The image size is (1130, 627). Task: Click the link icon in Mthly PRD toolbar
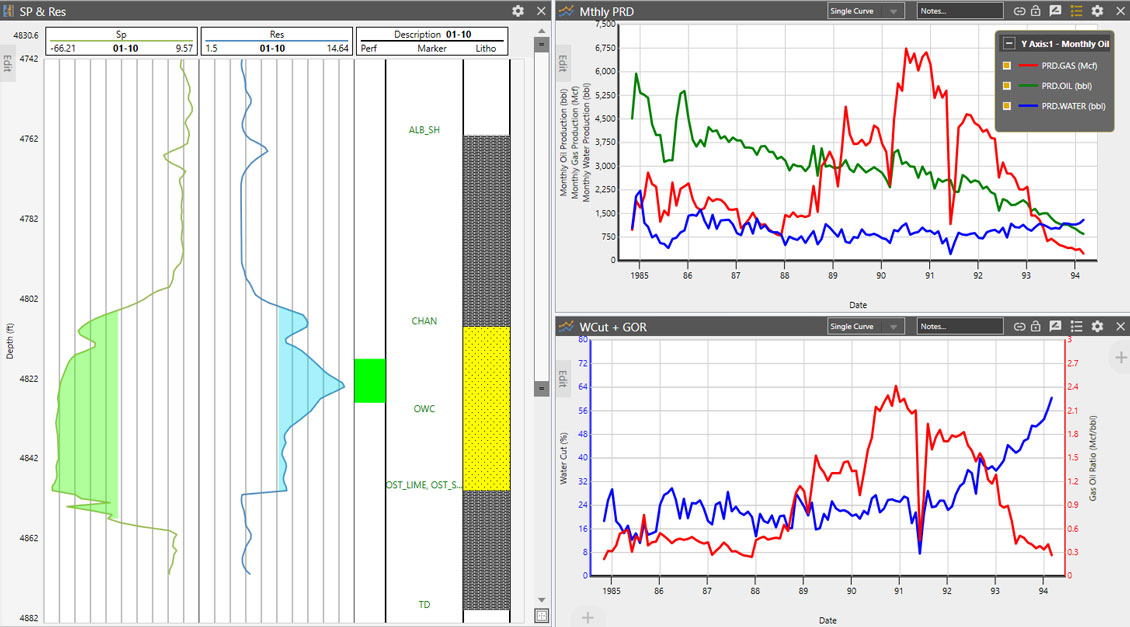1020,11
